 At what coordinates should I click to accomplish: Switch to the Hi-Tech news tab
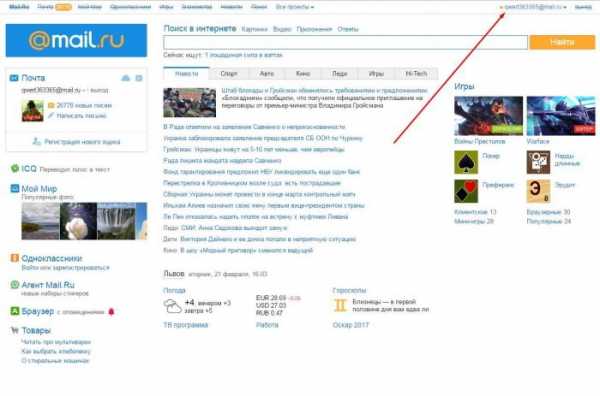tap(416, 73)
